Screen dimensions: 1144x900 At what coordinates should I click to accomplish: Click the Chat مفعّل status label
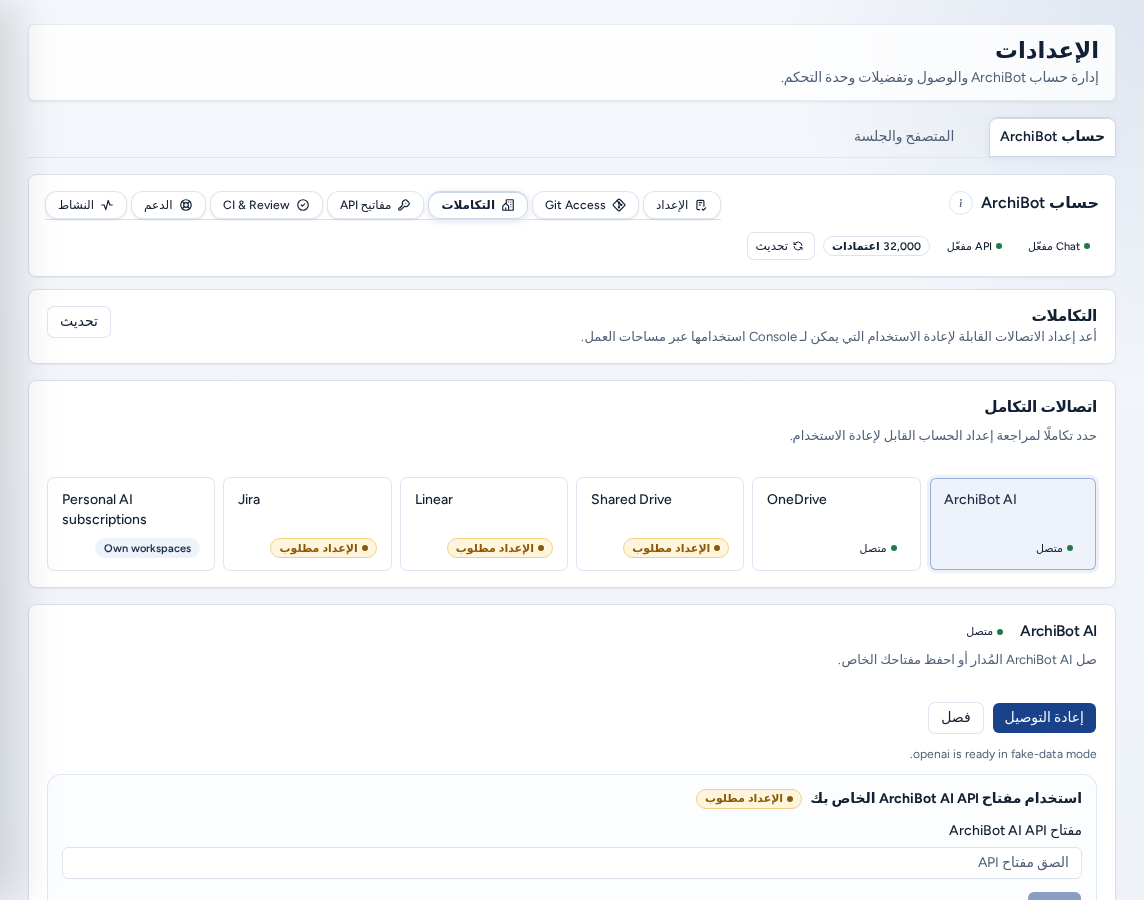click(1059, 247)
